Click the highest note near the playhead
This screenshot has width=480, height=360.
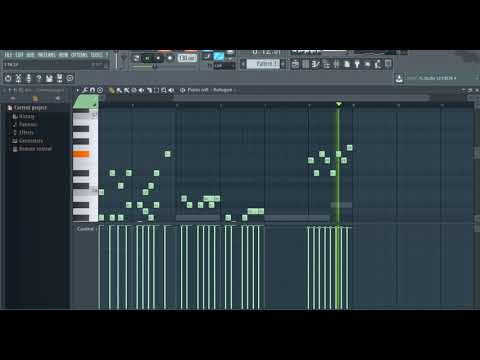[349, 148]
